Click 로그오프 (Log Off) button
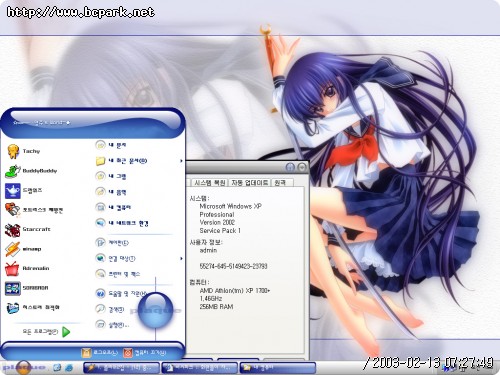 [100, 353]
